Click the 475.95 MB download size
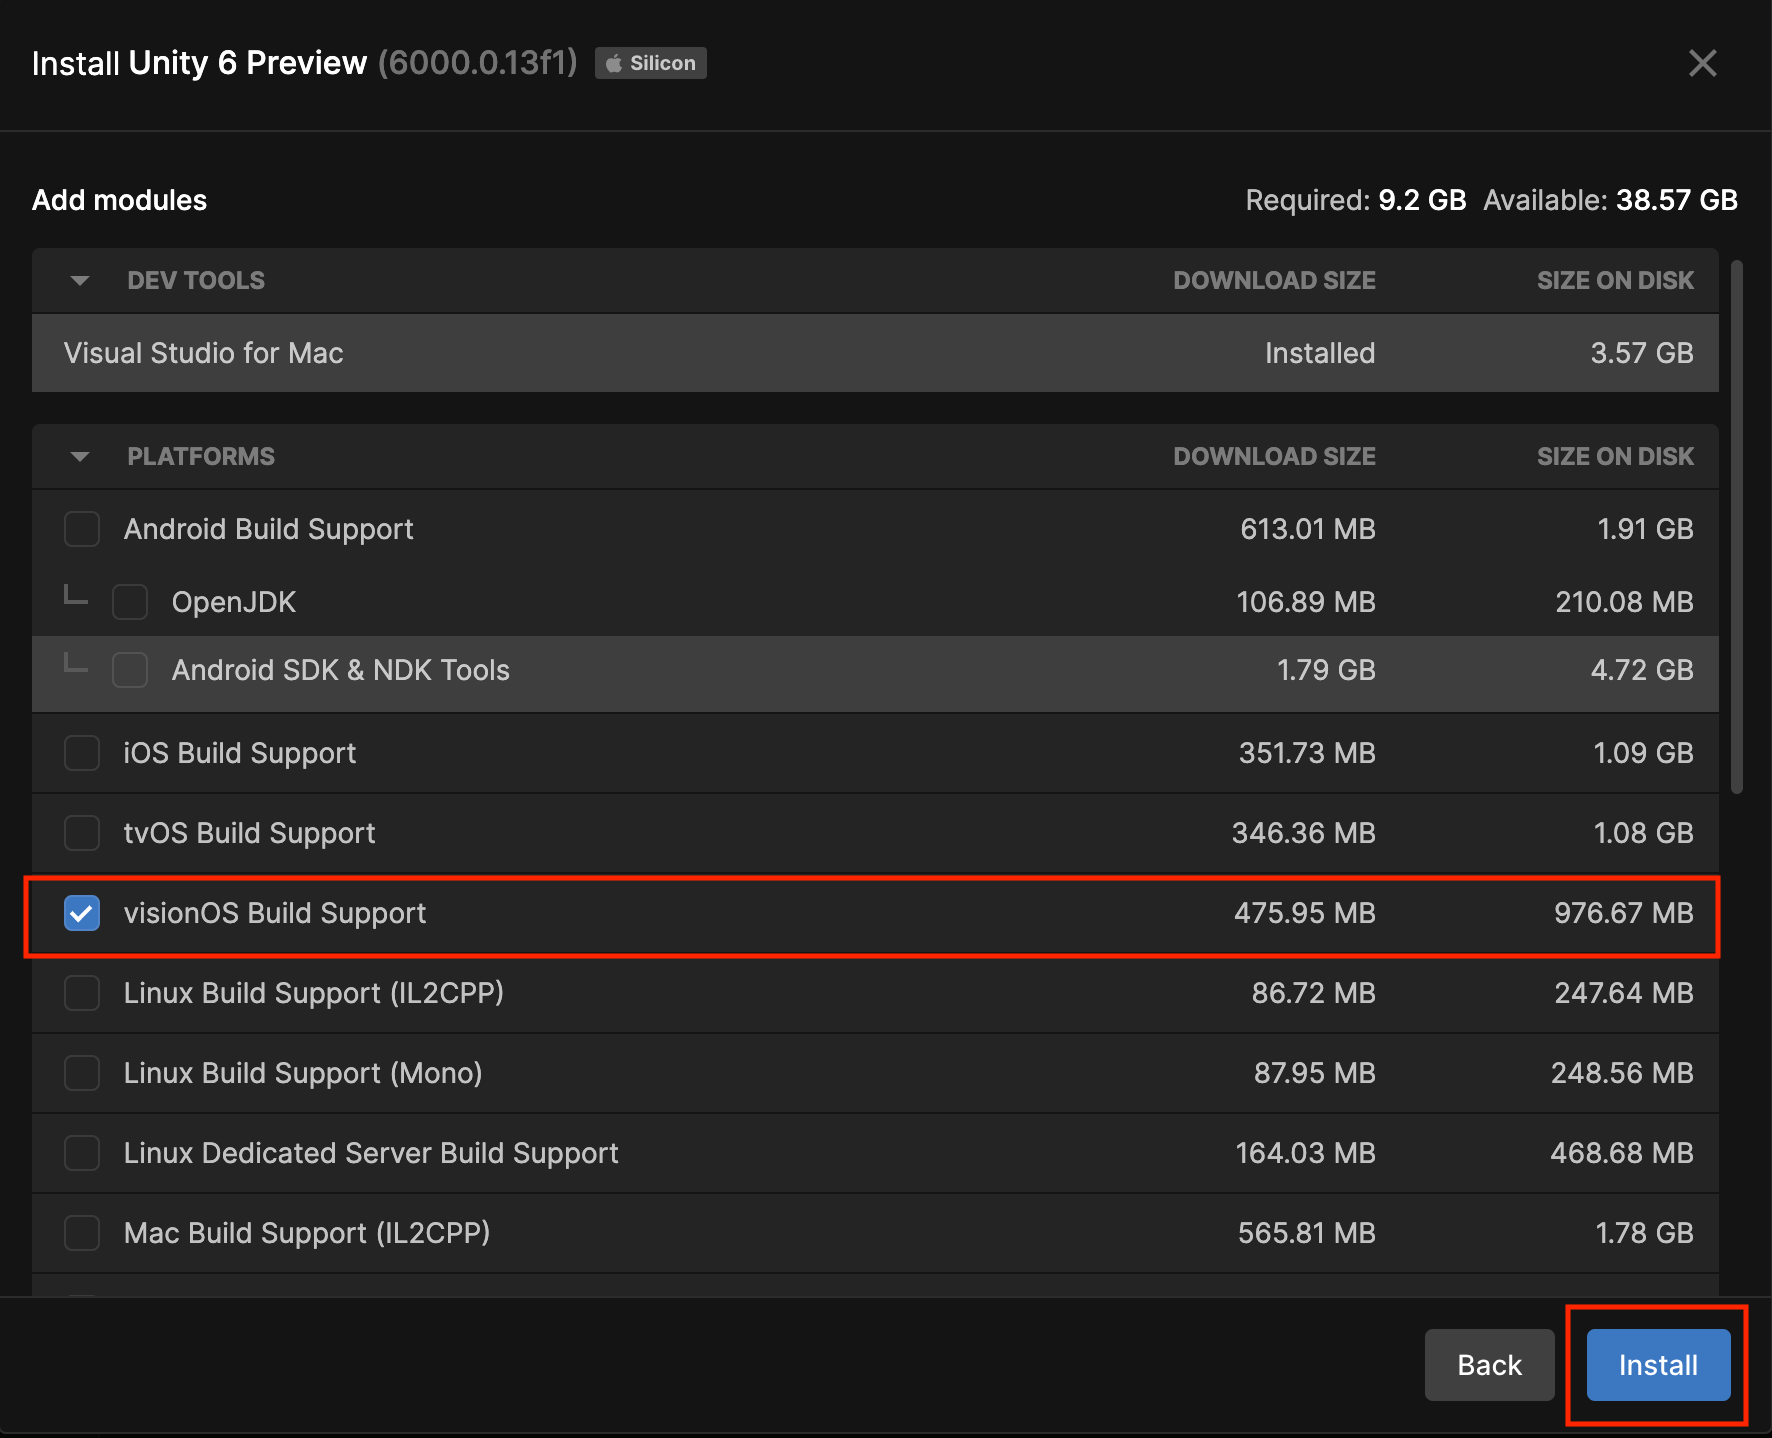The image size is (1772, 1438). click(x=1305, y=913)
